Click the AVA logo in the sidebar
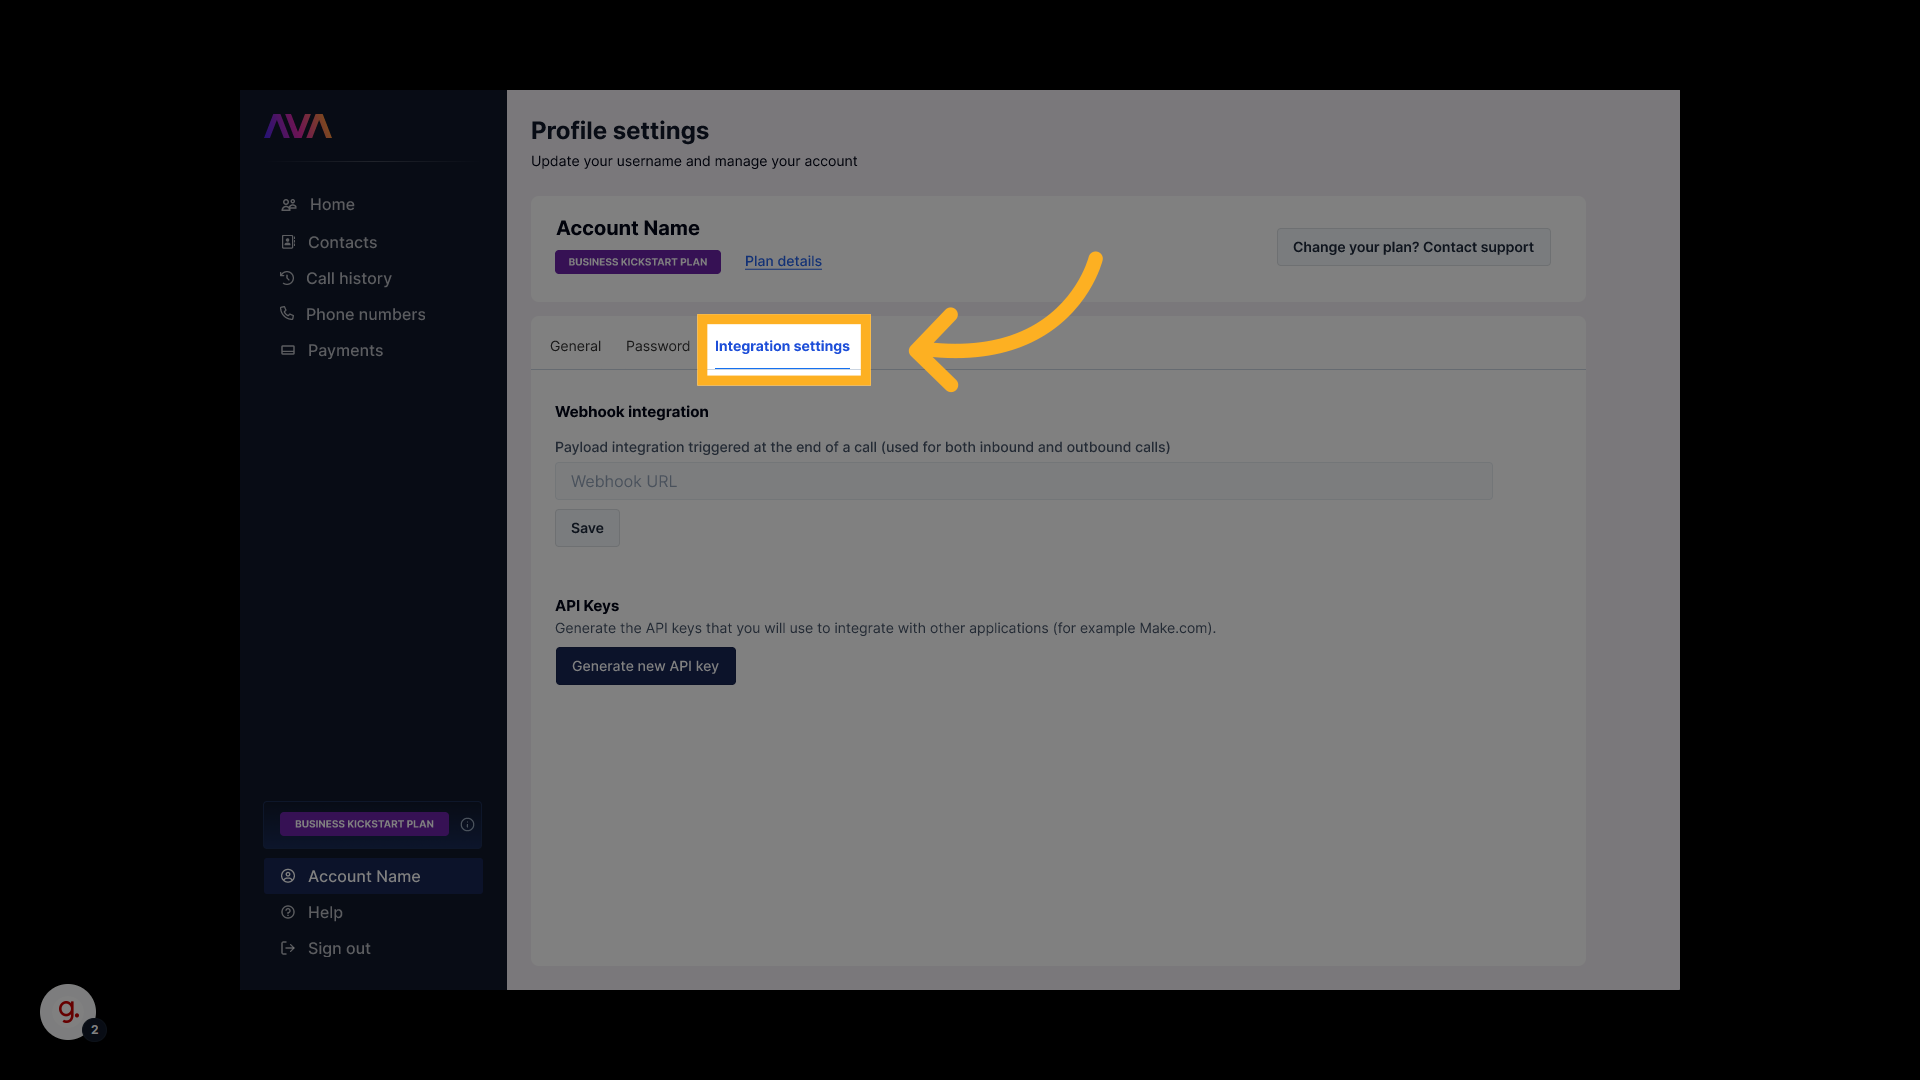 pyautogui.click(x=298, y=126)
